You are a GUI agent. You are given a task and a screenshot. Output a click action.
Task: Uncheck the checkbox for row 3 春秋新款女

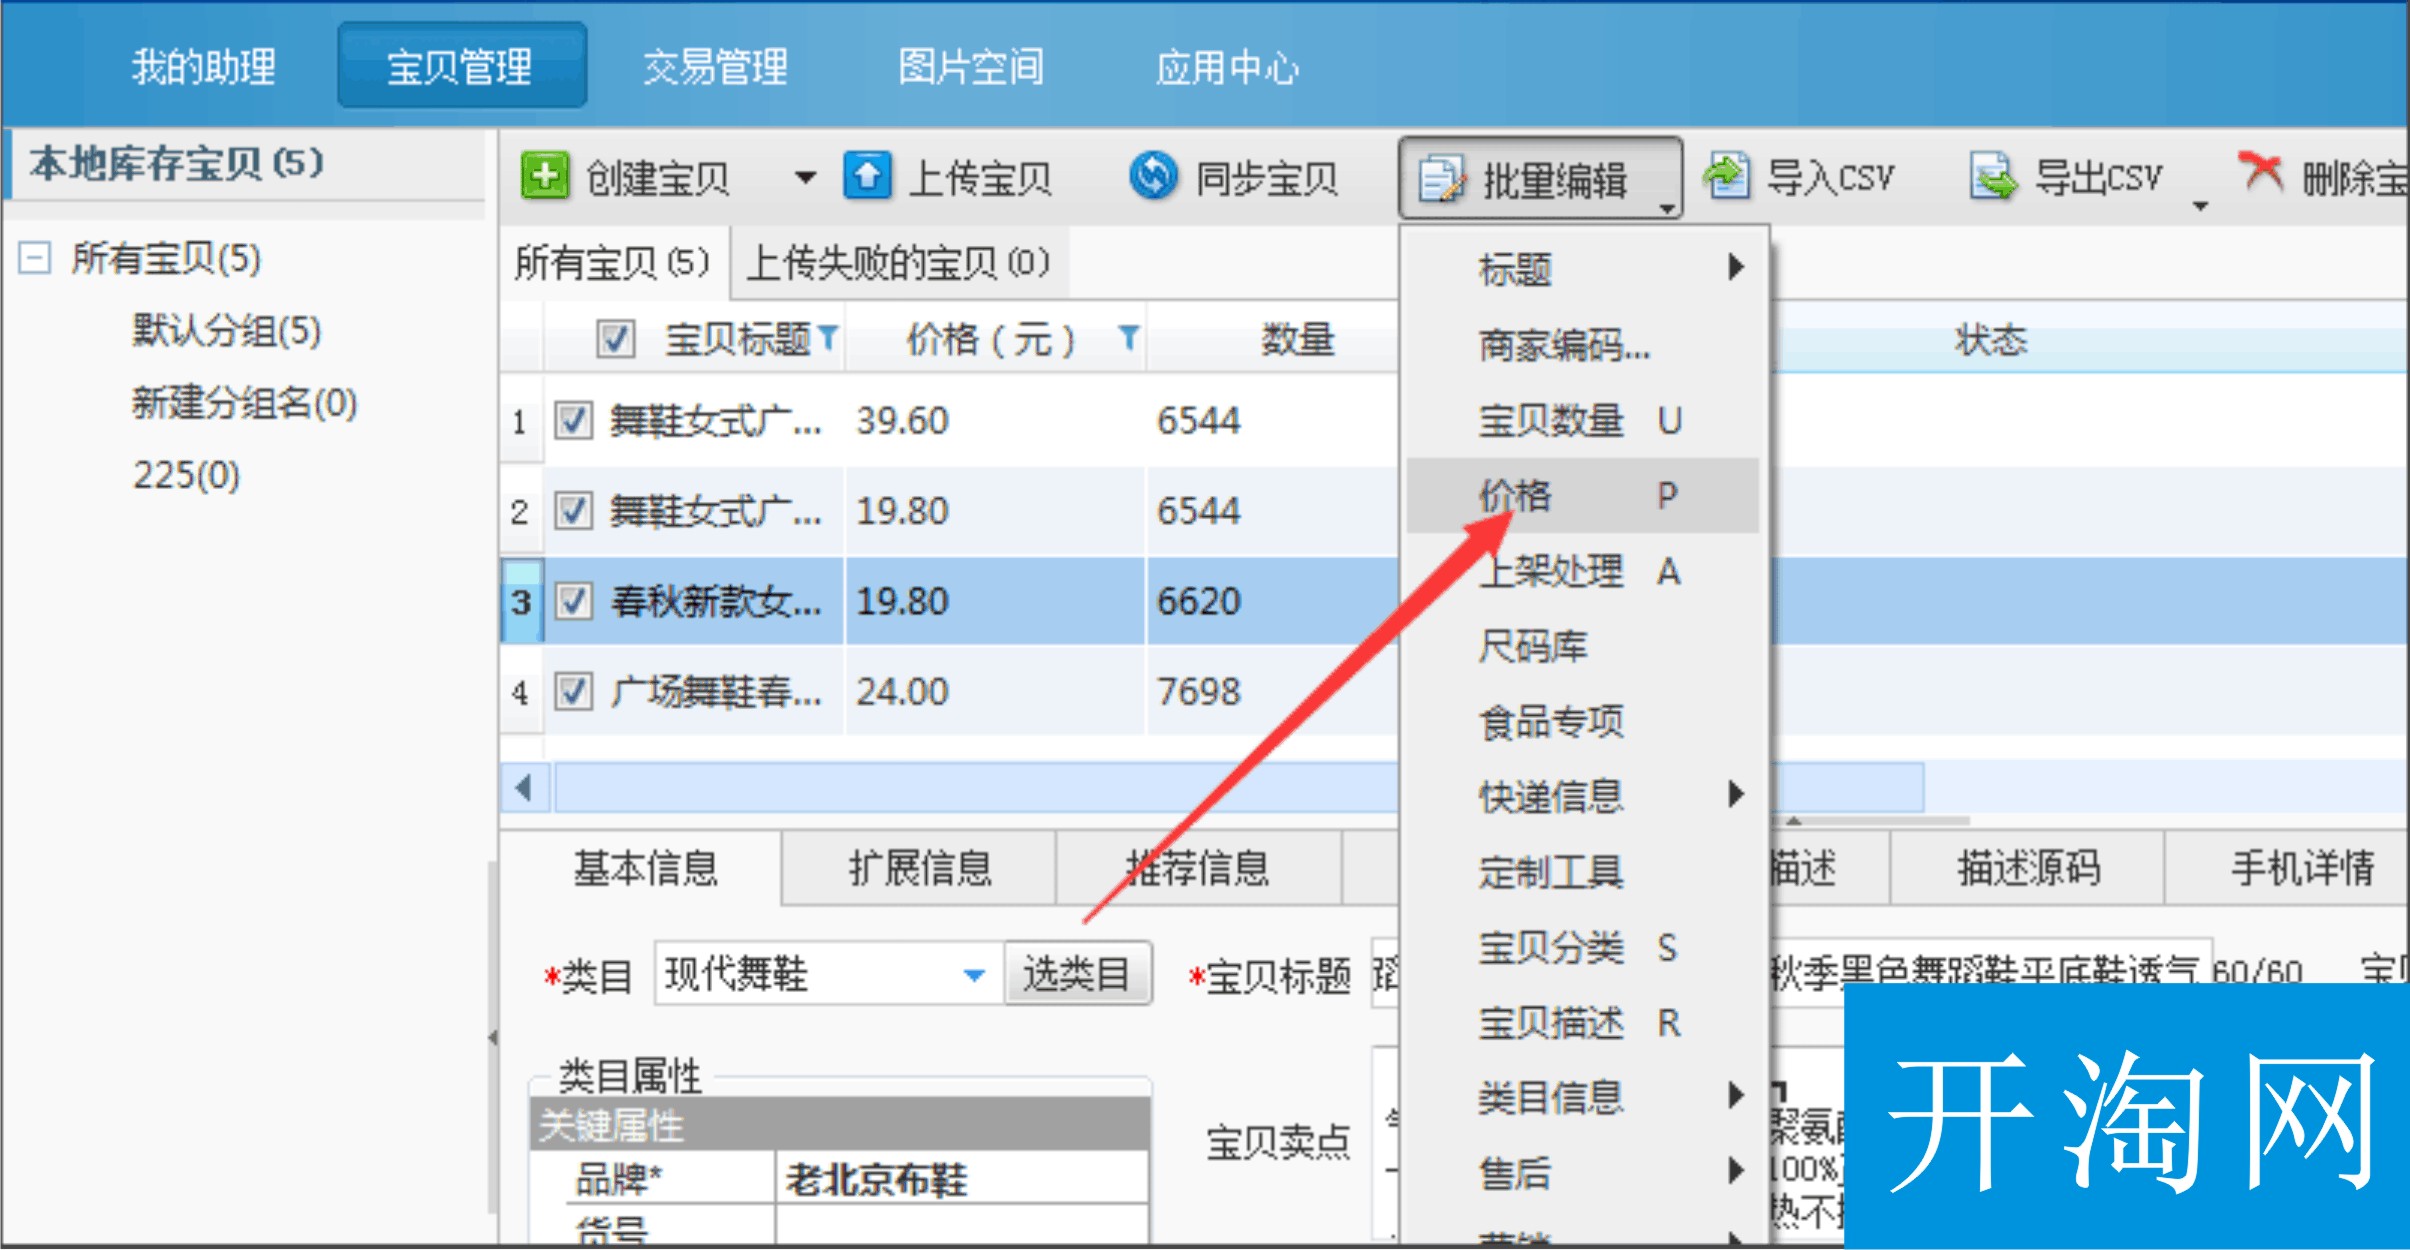click(573, 601)
